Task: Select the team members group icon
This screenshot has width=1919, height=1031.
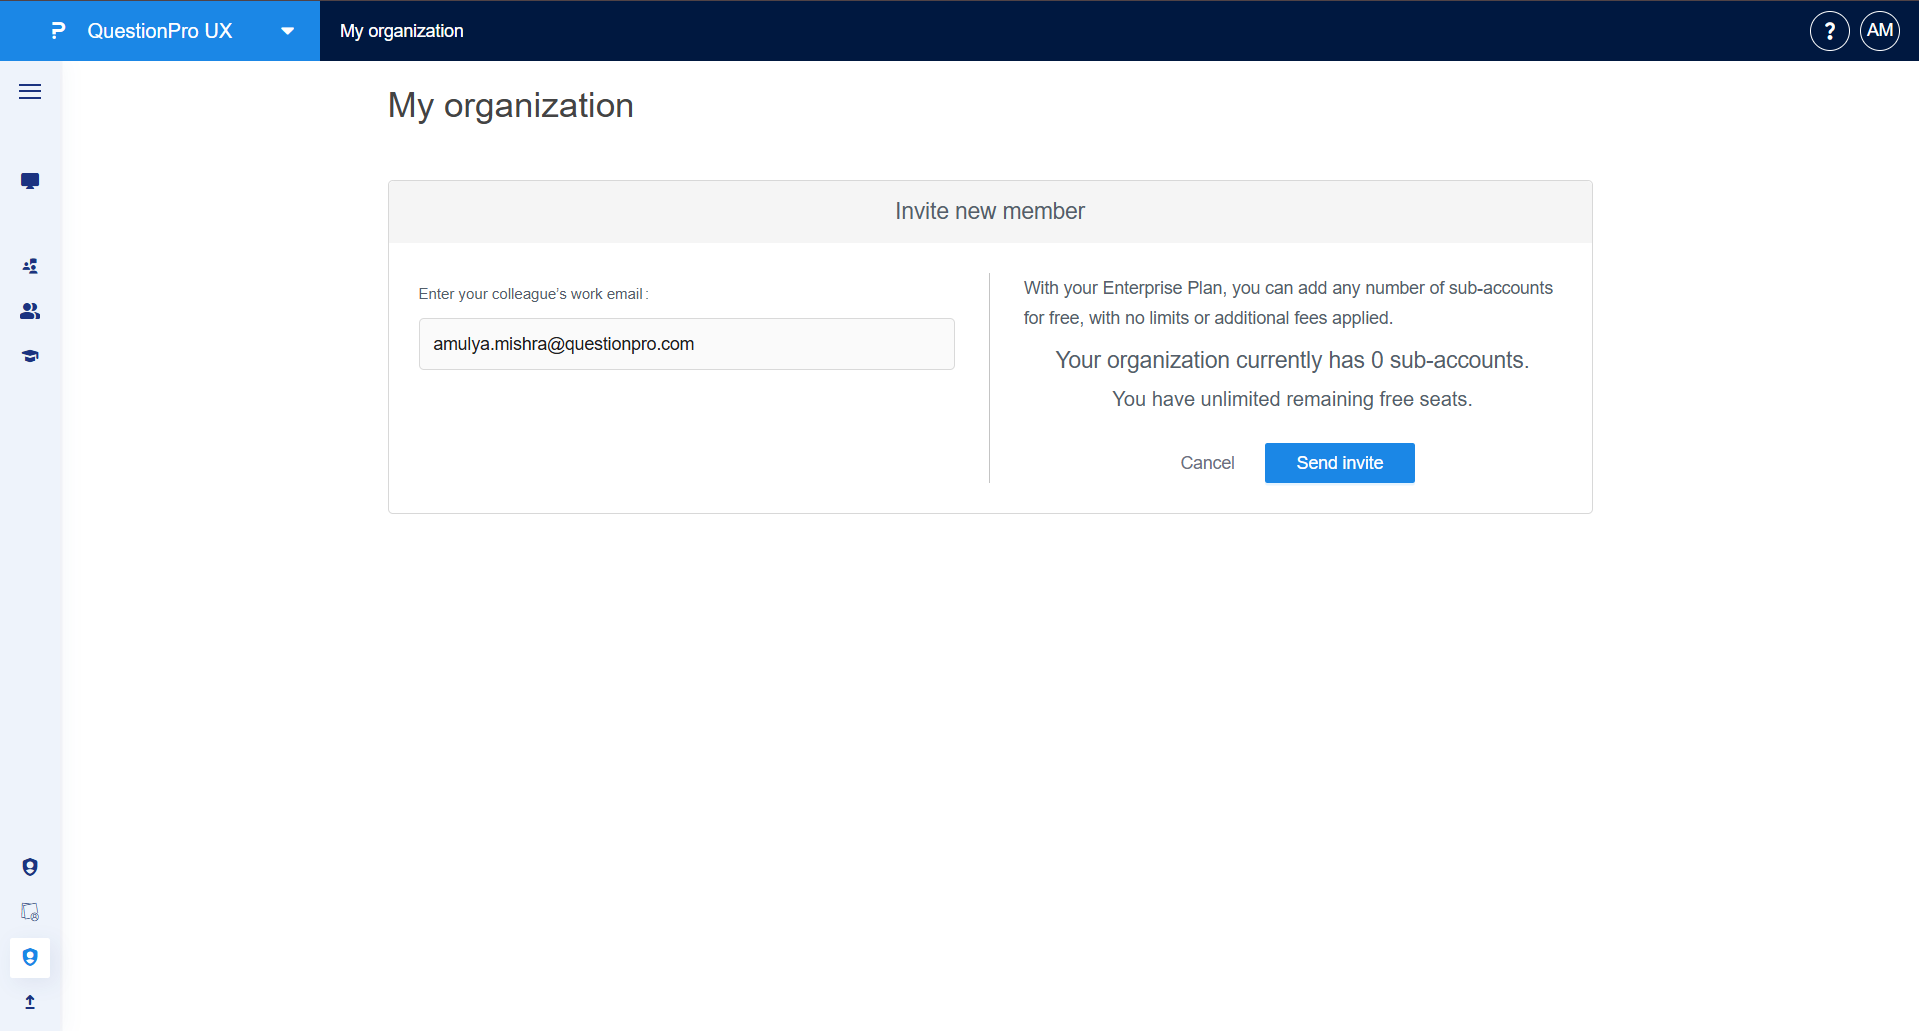Action: (x=29, y=311)
